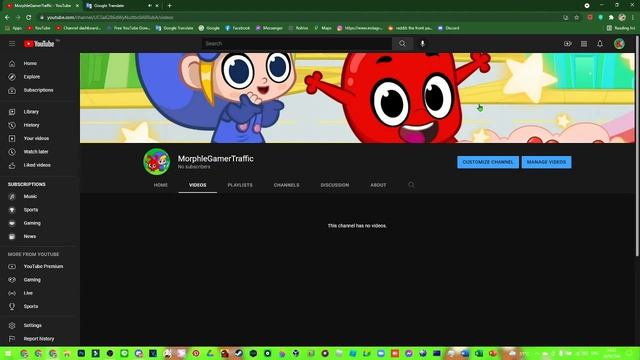Open Steam from the taskbar

tap(239, 353)
